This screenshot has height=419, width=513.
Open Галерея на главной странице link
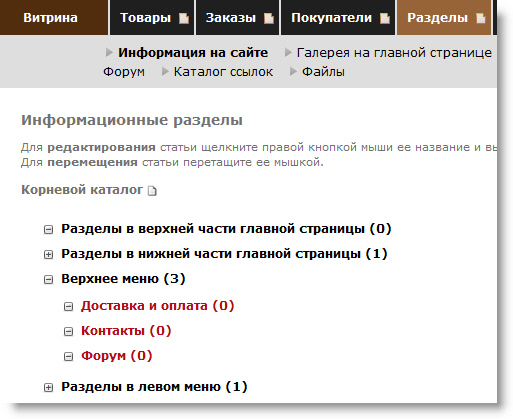coord(394,53)
